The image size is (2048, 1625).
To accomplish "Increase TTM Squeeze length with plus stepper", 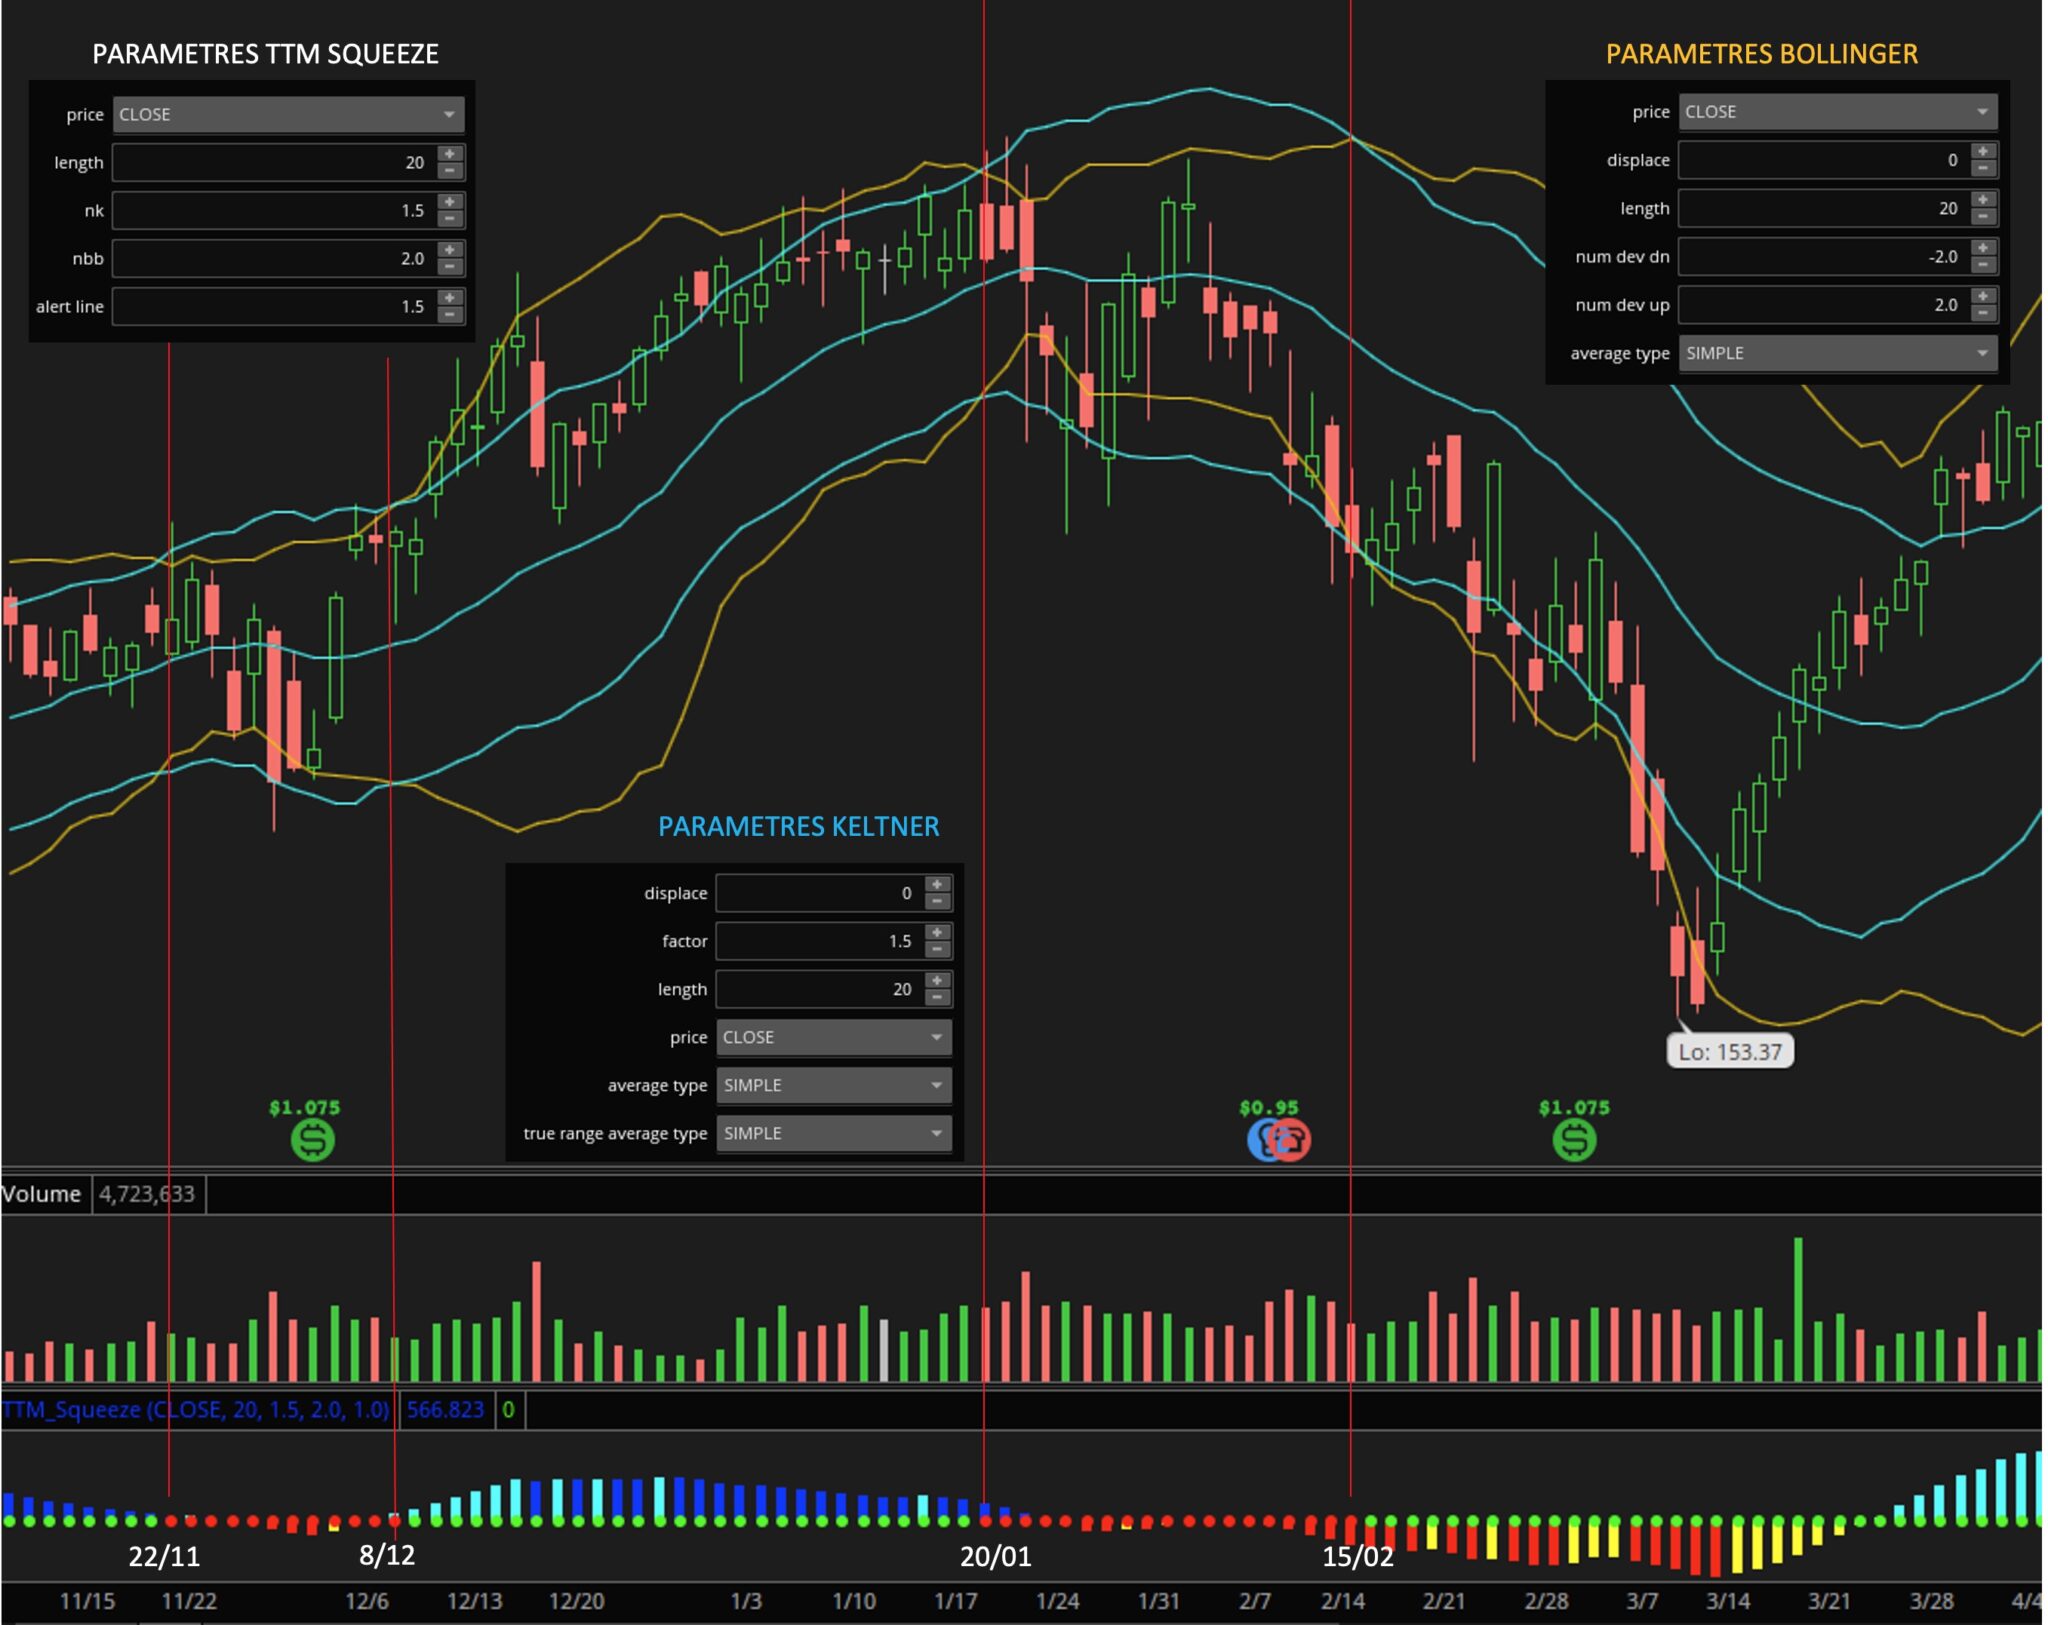I will pyautogui.click(x=450, y=154).
